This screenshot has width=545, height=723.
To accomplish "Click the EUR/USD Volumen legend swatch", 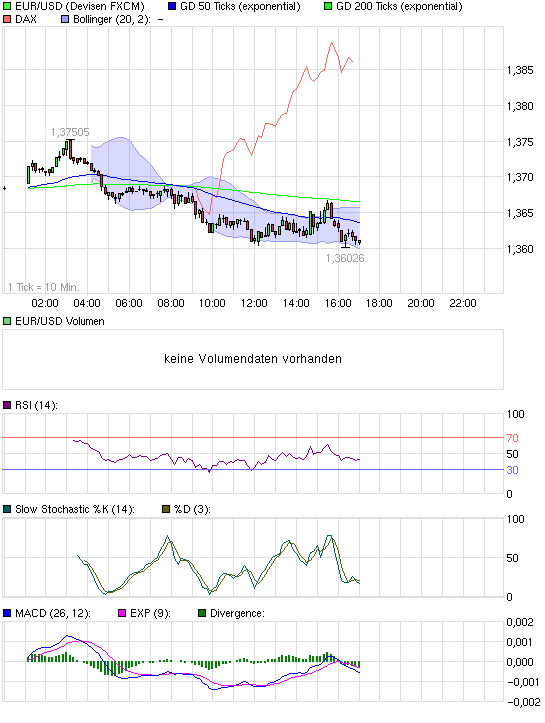I will pyautogui.click(x=7, y=321).
